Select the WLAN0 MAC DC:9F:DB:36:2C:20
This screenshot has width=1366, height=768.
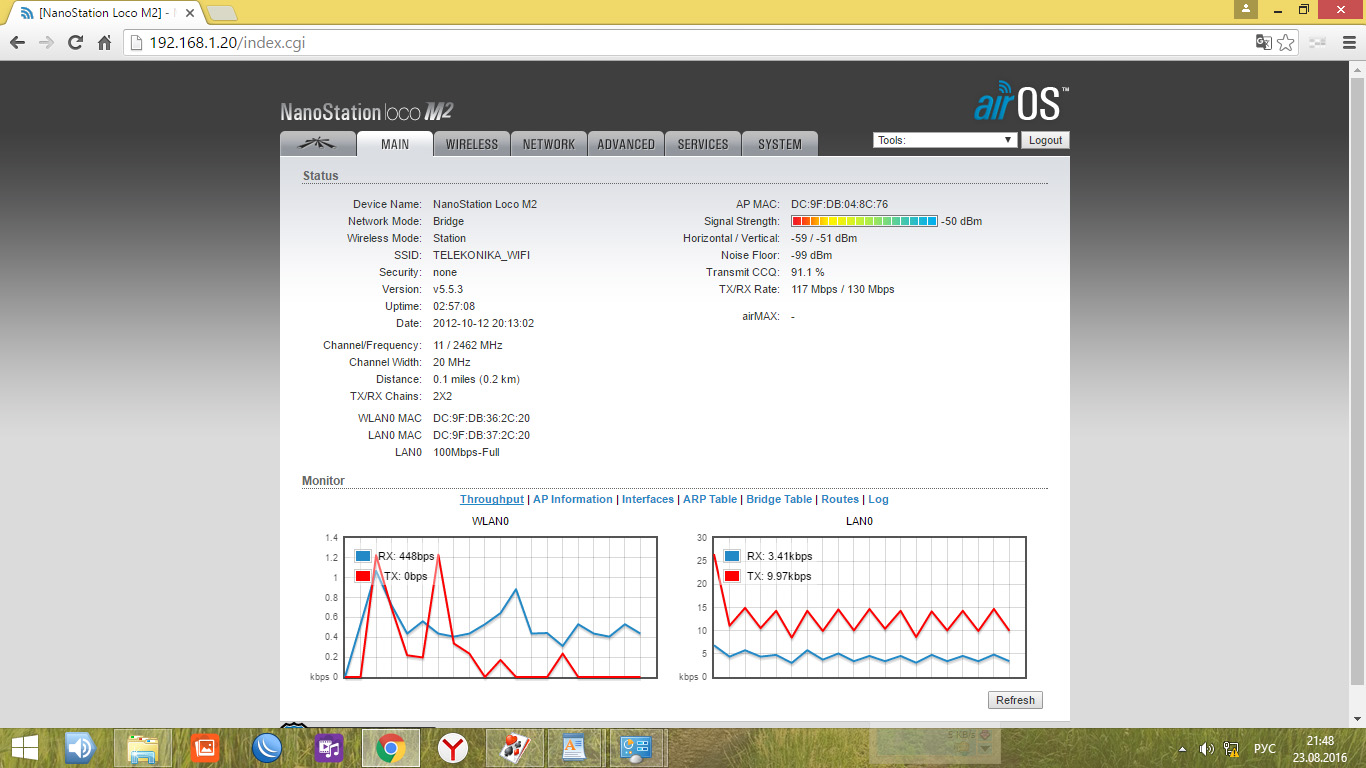[x=481, y=418]
